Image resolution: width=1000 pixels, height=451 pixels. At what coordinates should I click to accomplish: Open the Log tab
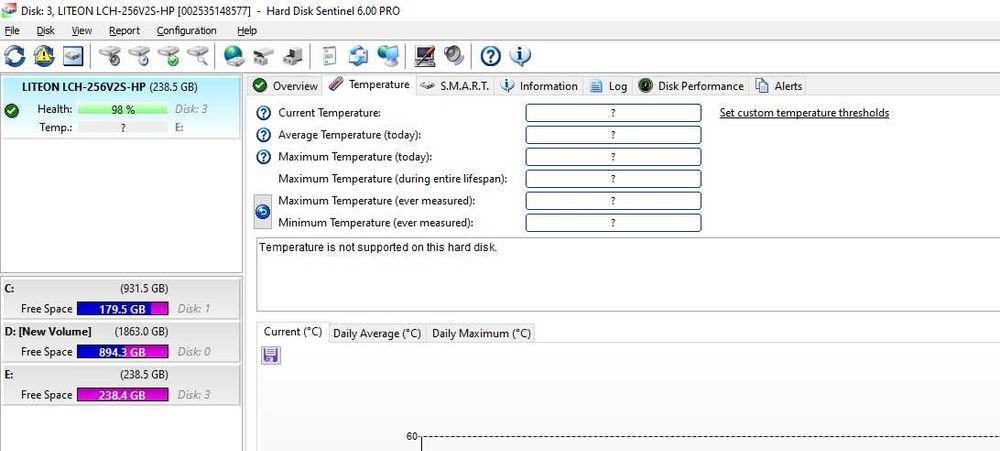click(x=608, y=86)
